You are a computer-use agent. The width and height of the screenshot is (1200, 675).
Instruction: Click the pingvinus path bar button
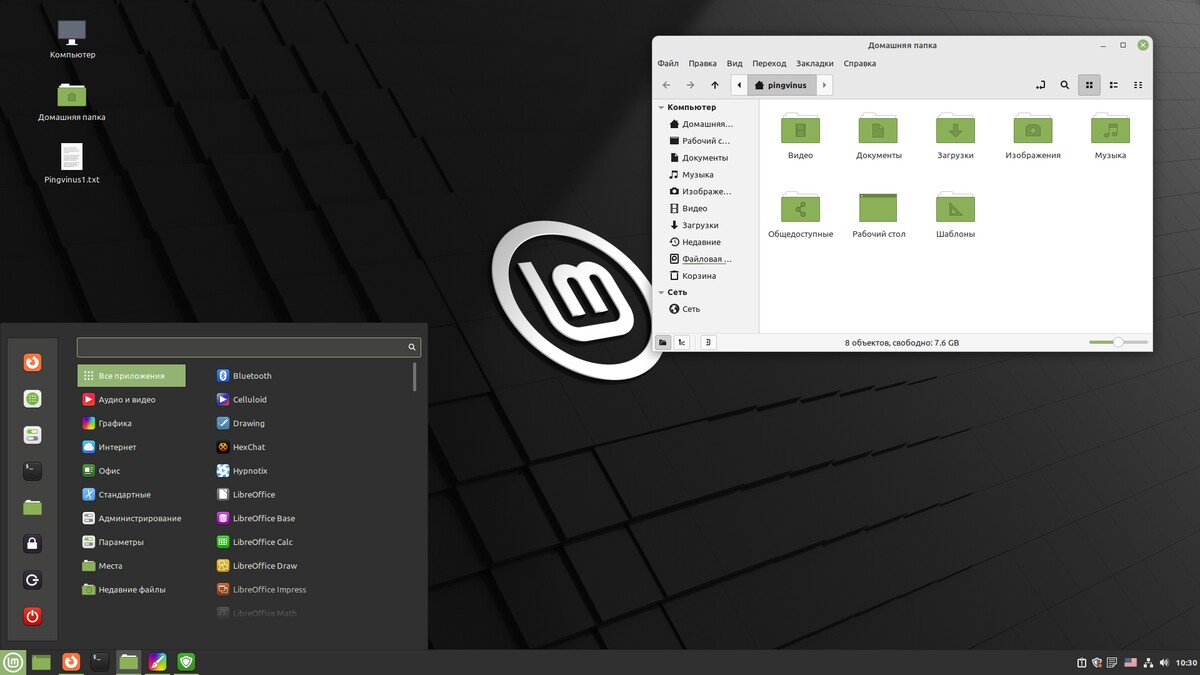782,85
